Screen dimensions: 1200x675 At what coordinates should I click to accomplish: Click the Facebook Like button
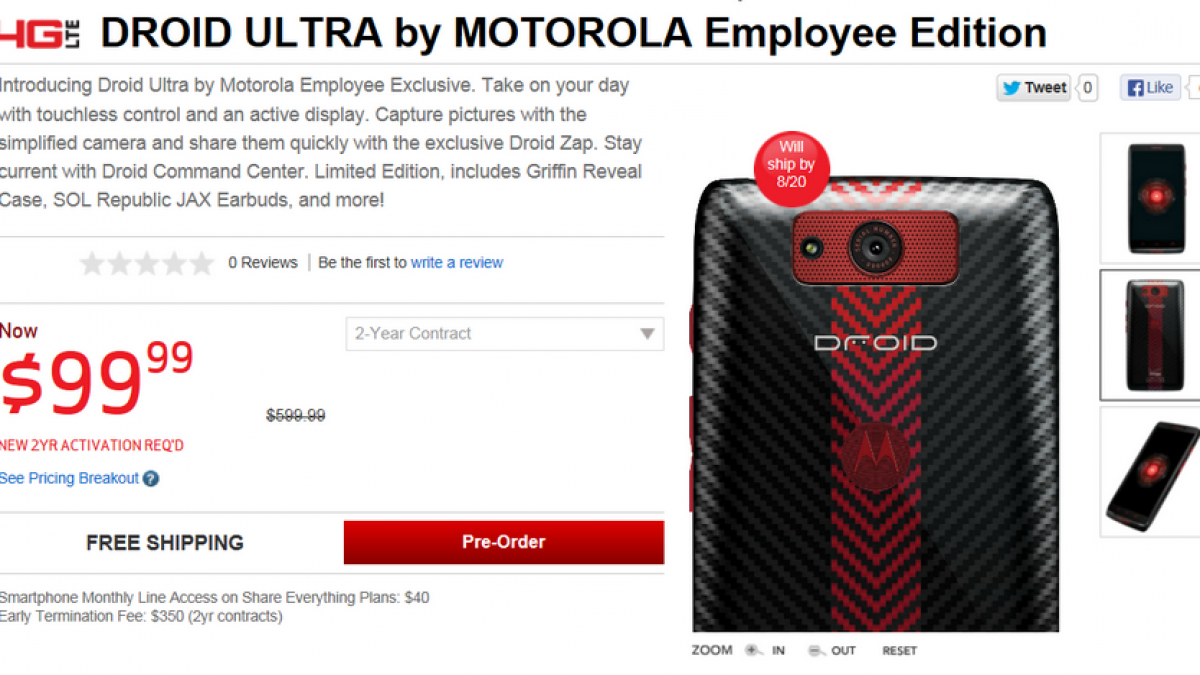tap(1150, 88)
